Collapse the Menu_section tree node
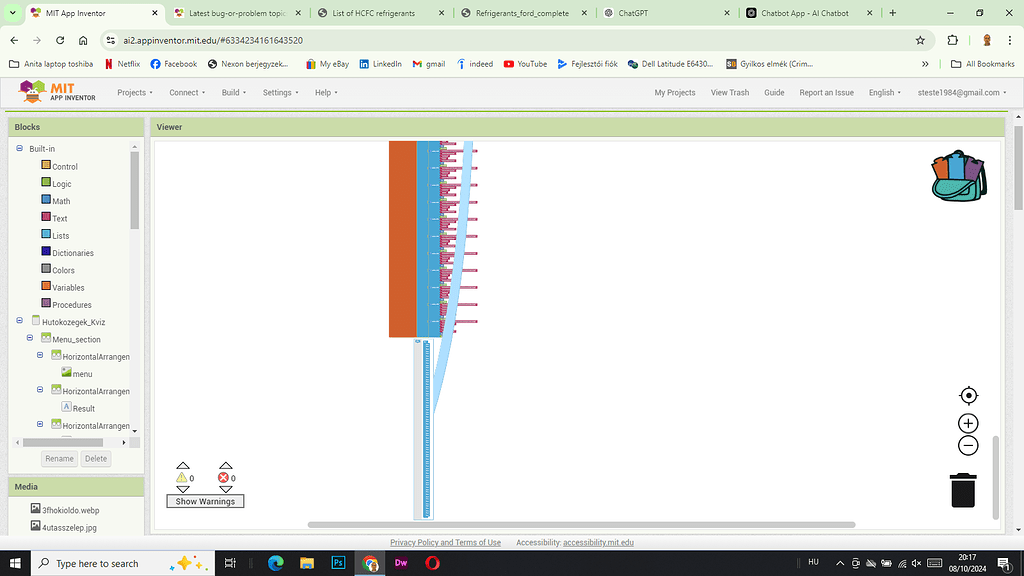 tap(30, 338)
